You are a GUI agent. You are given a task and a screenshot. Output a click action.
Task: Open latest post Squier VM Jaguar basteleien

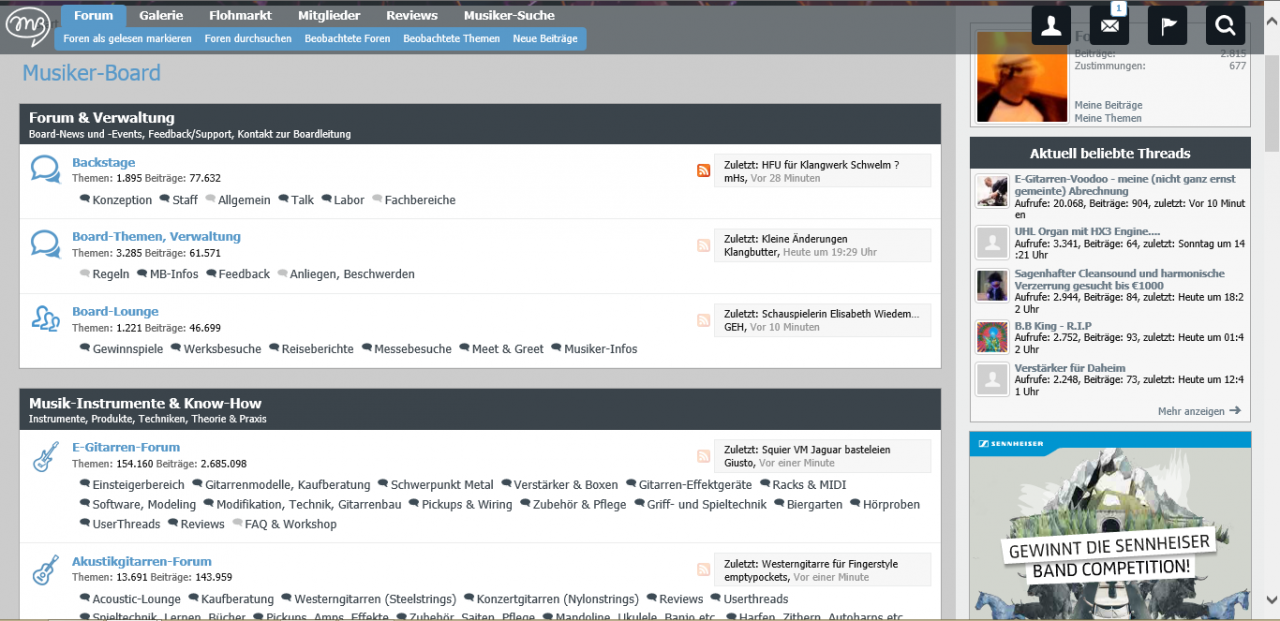pos(826,450)
